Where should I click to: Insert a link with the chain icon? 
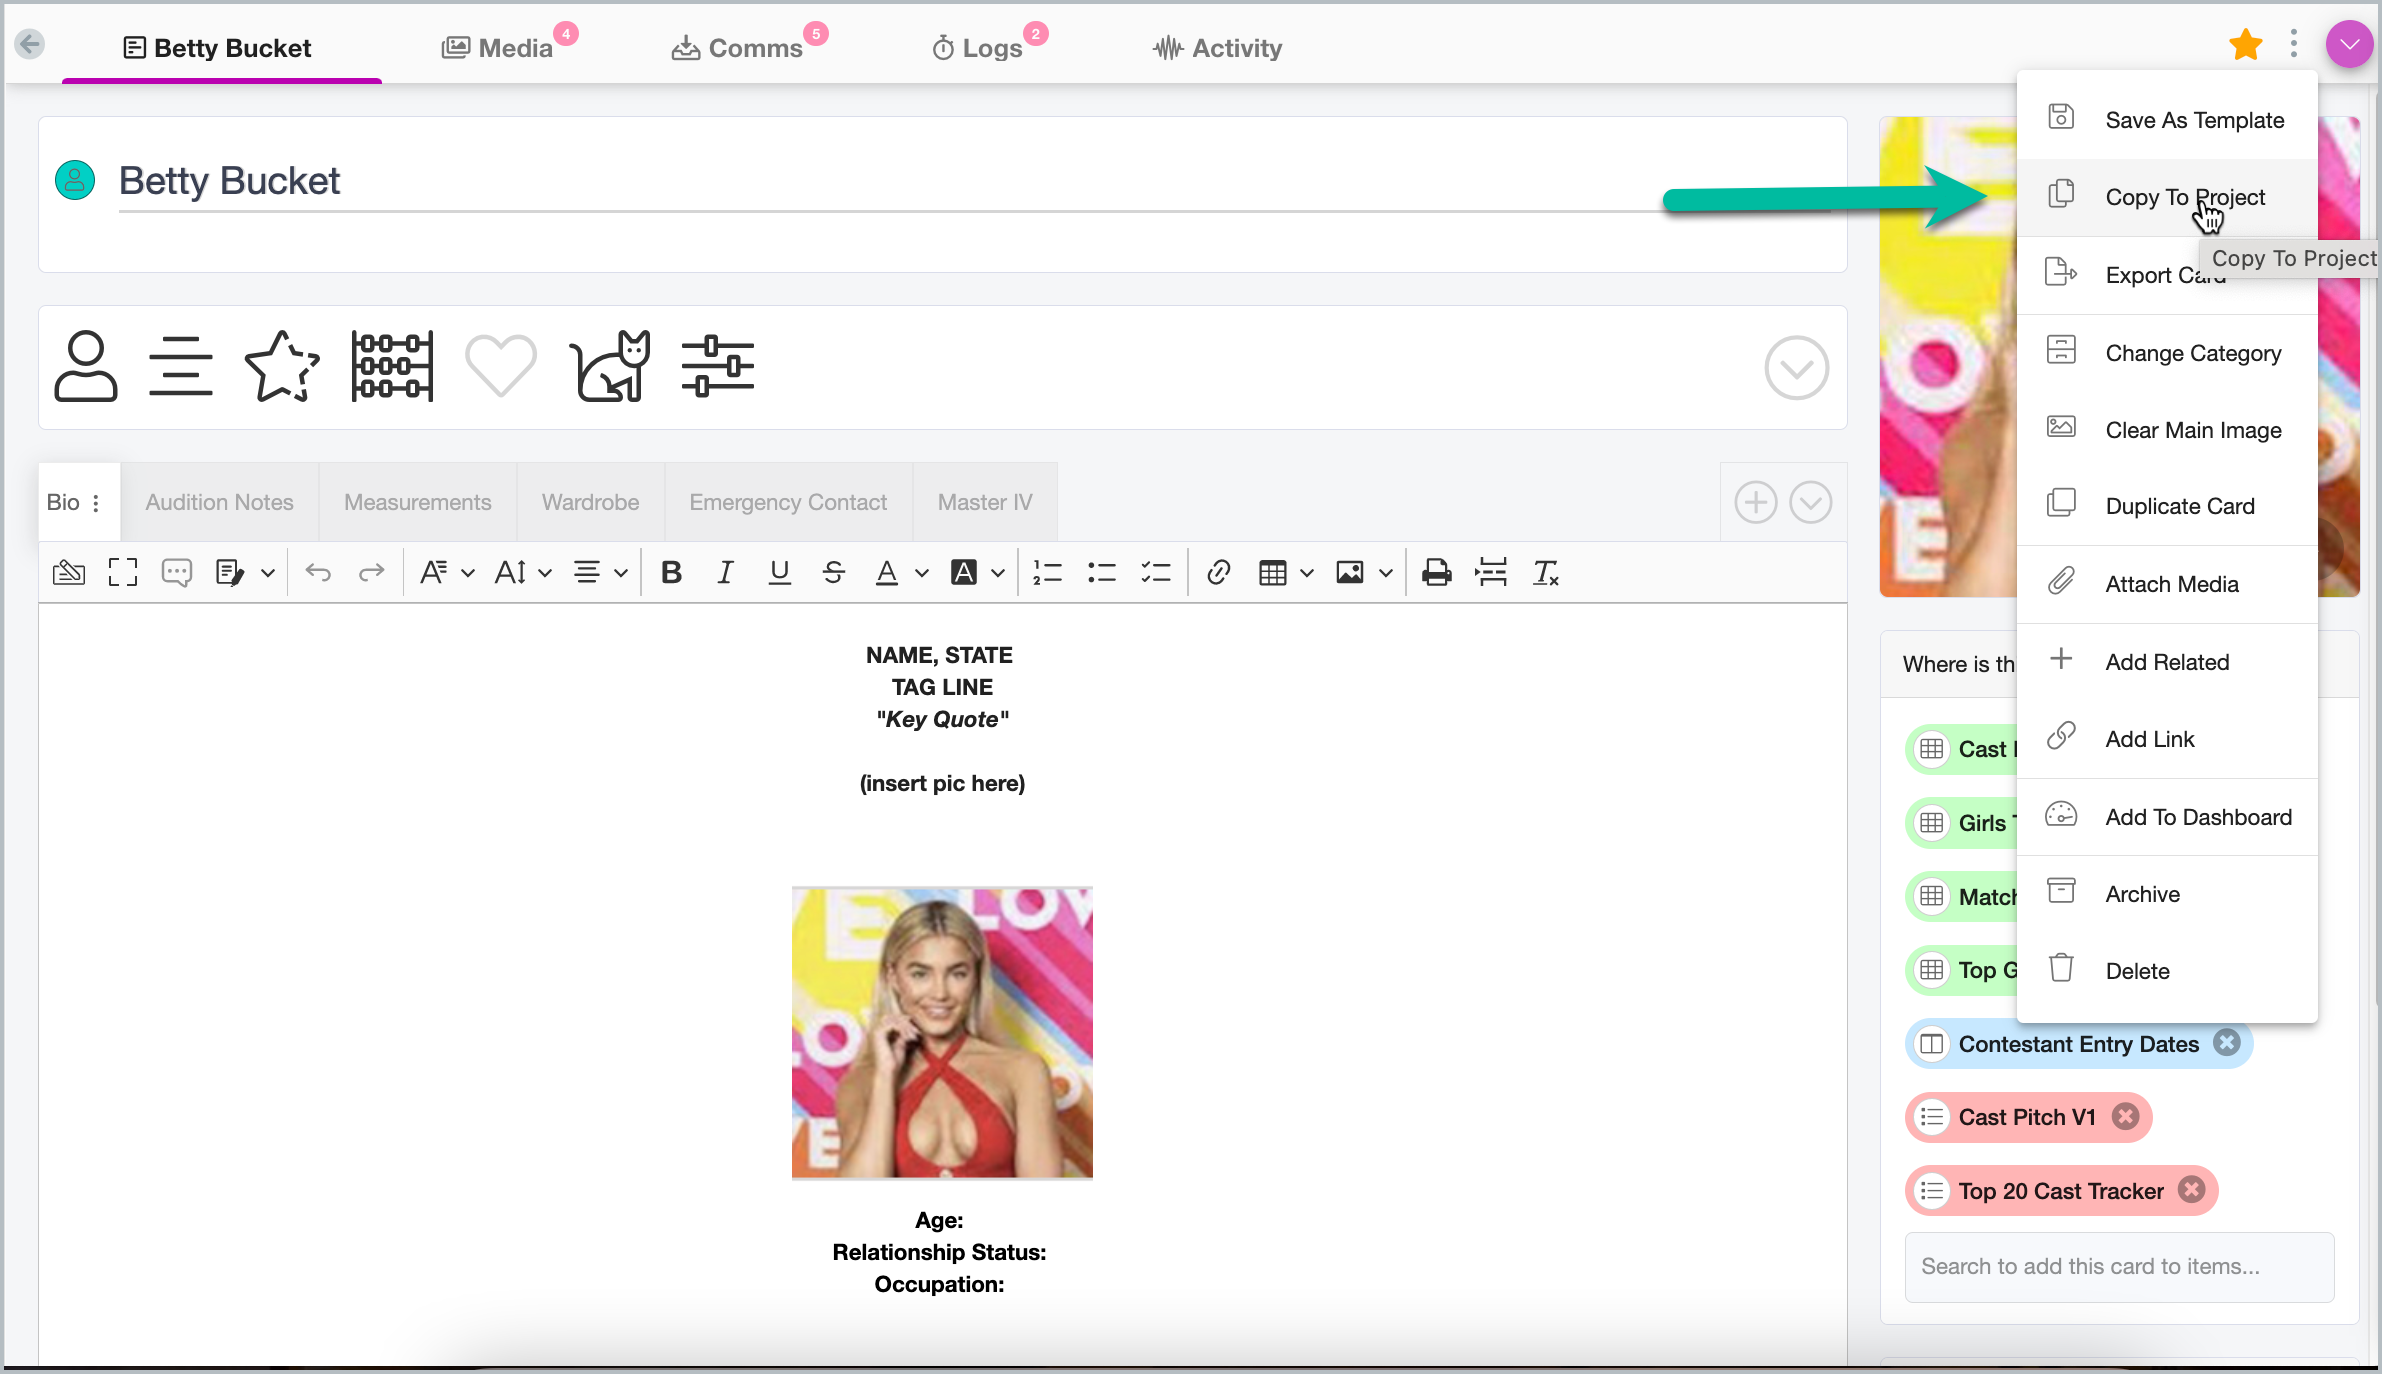[1217, 573]
